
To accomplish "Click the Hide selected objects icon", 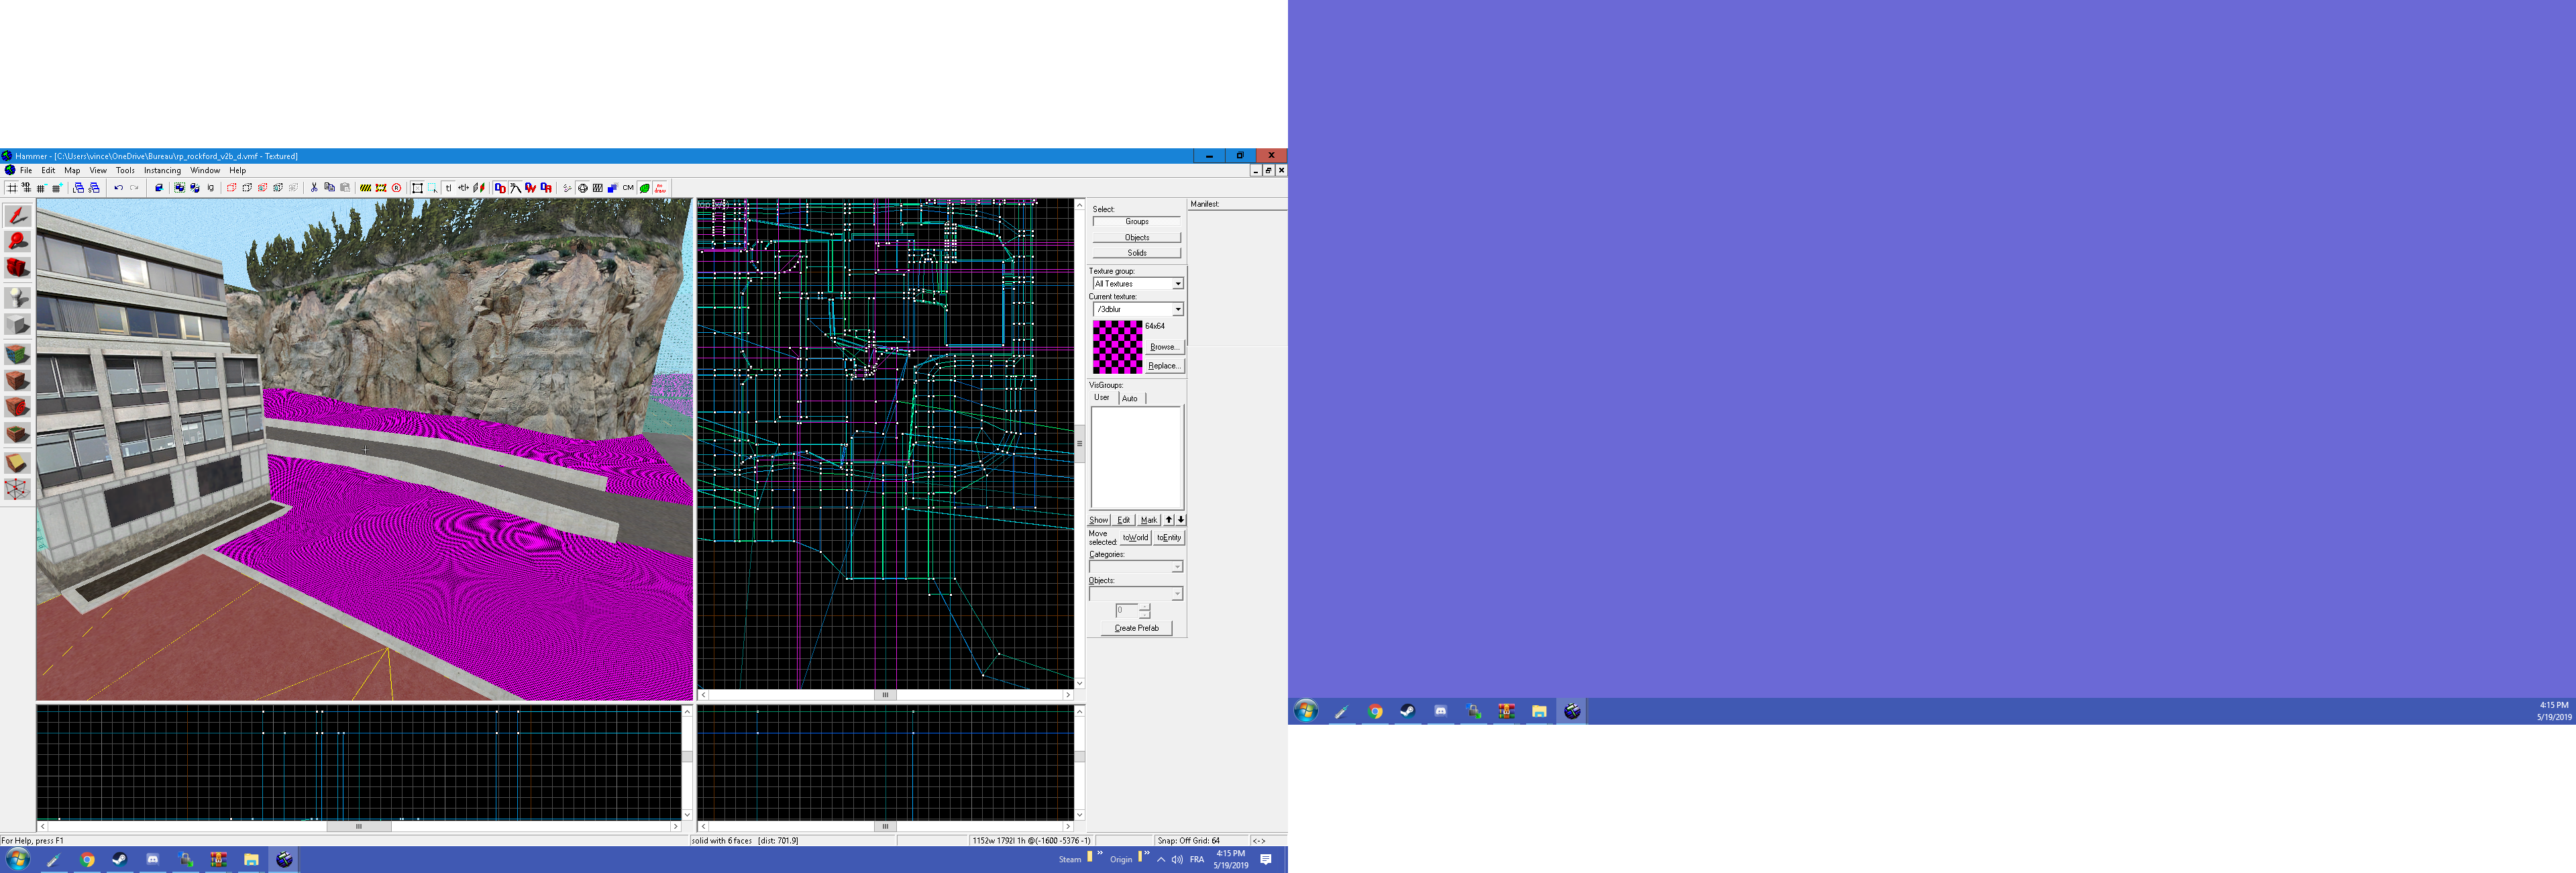I will [x=232, y=188].
